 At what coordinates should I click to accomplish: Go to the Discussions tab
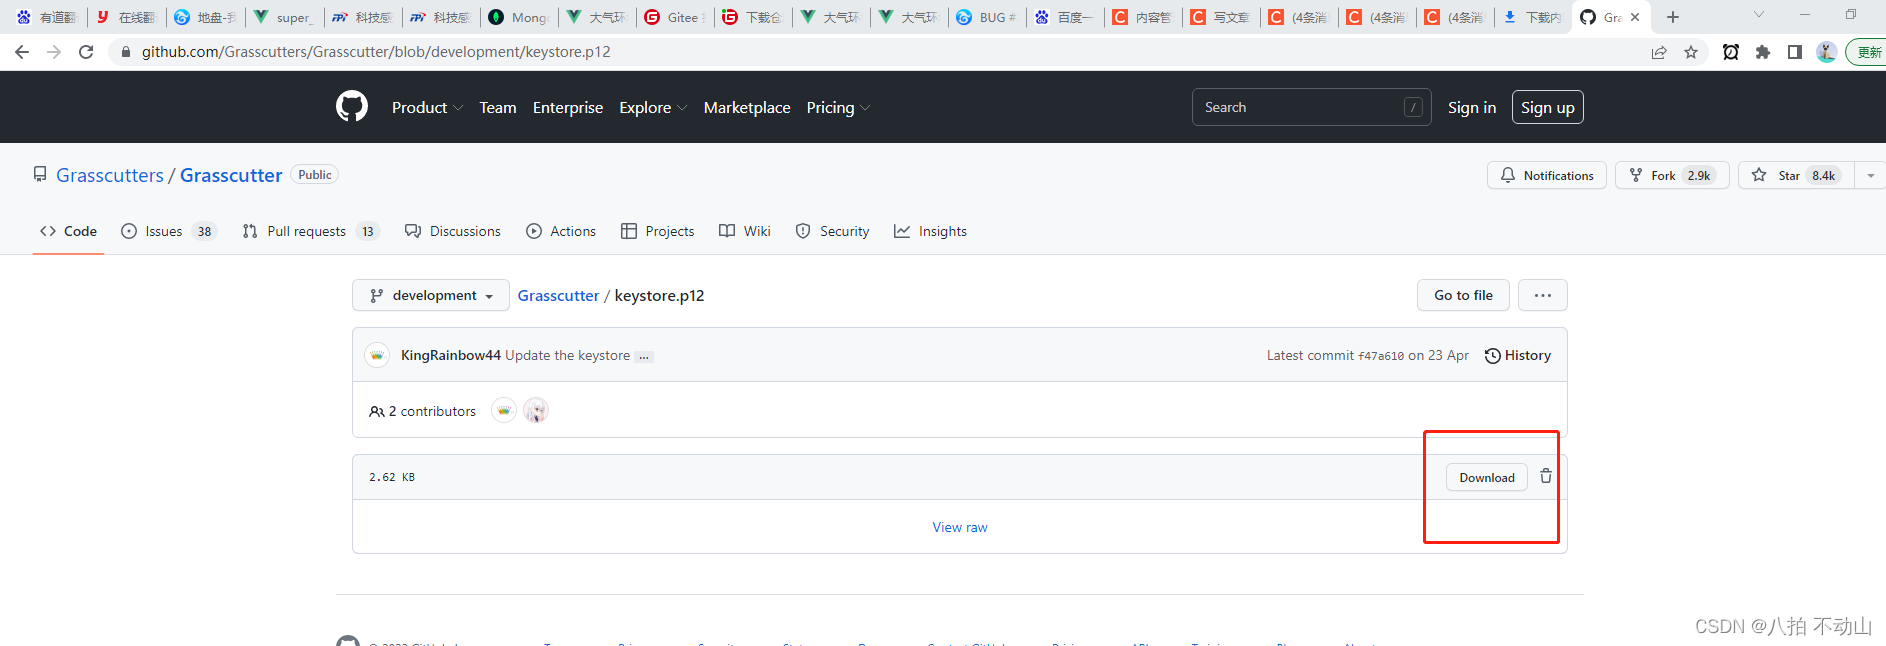click(x=453, y=231)
